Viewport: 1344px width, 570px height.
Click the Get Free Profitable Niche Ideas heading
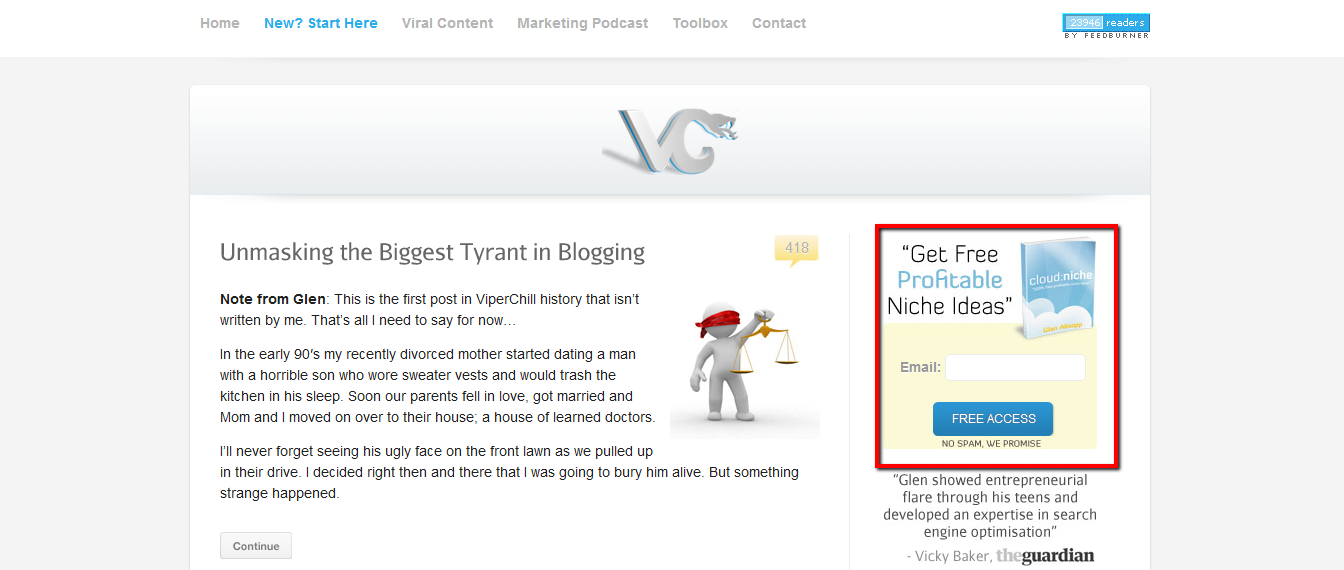click(x=950, y=280)
